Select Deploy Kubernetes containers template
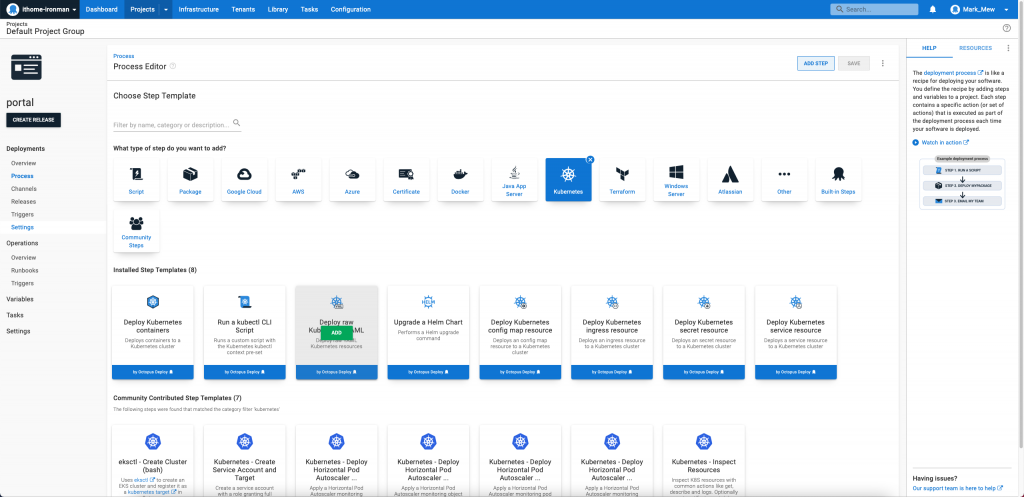Image resolution: width=1024 pixels, height=497 pixels. 153,332
